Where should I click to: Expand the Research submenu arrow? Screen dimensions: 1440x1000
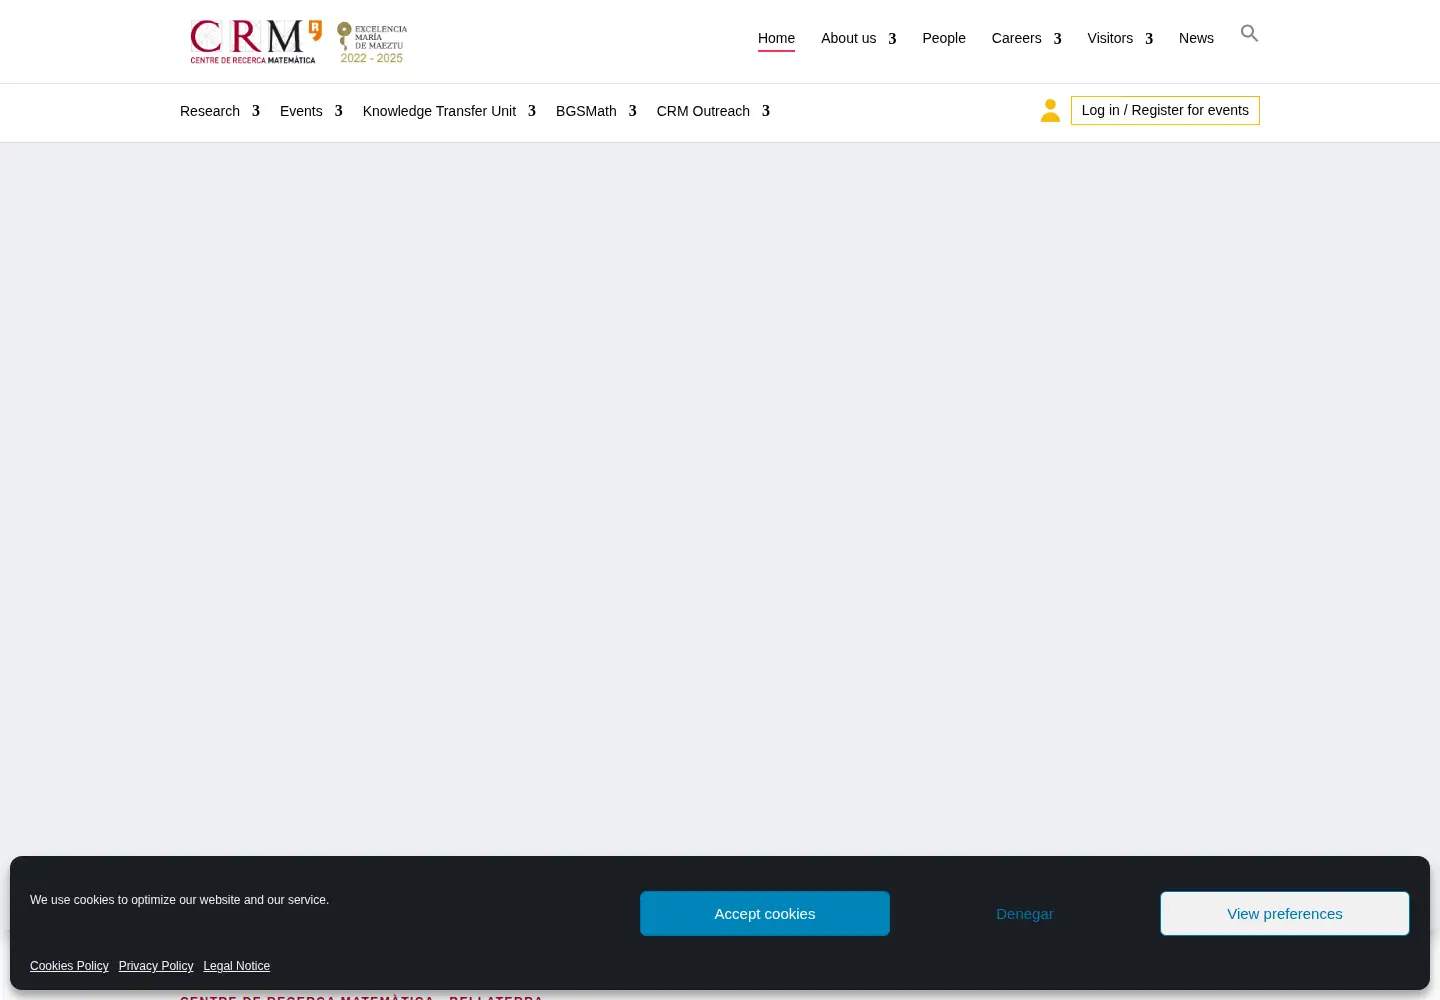256,111
